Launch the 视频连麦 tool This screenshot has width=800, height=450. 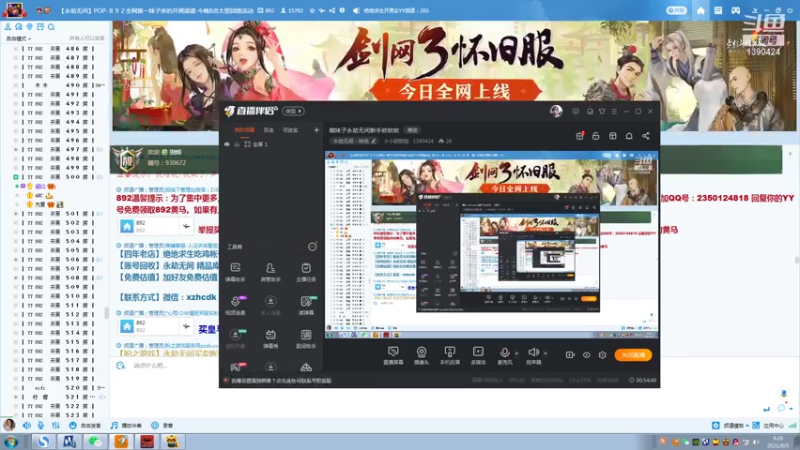click(235, 305)
